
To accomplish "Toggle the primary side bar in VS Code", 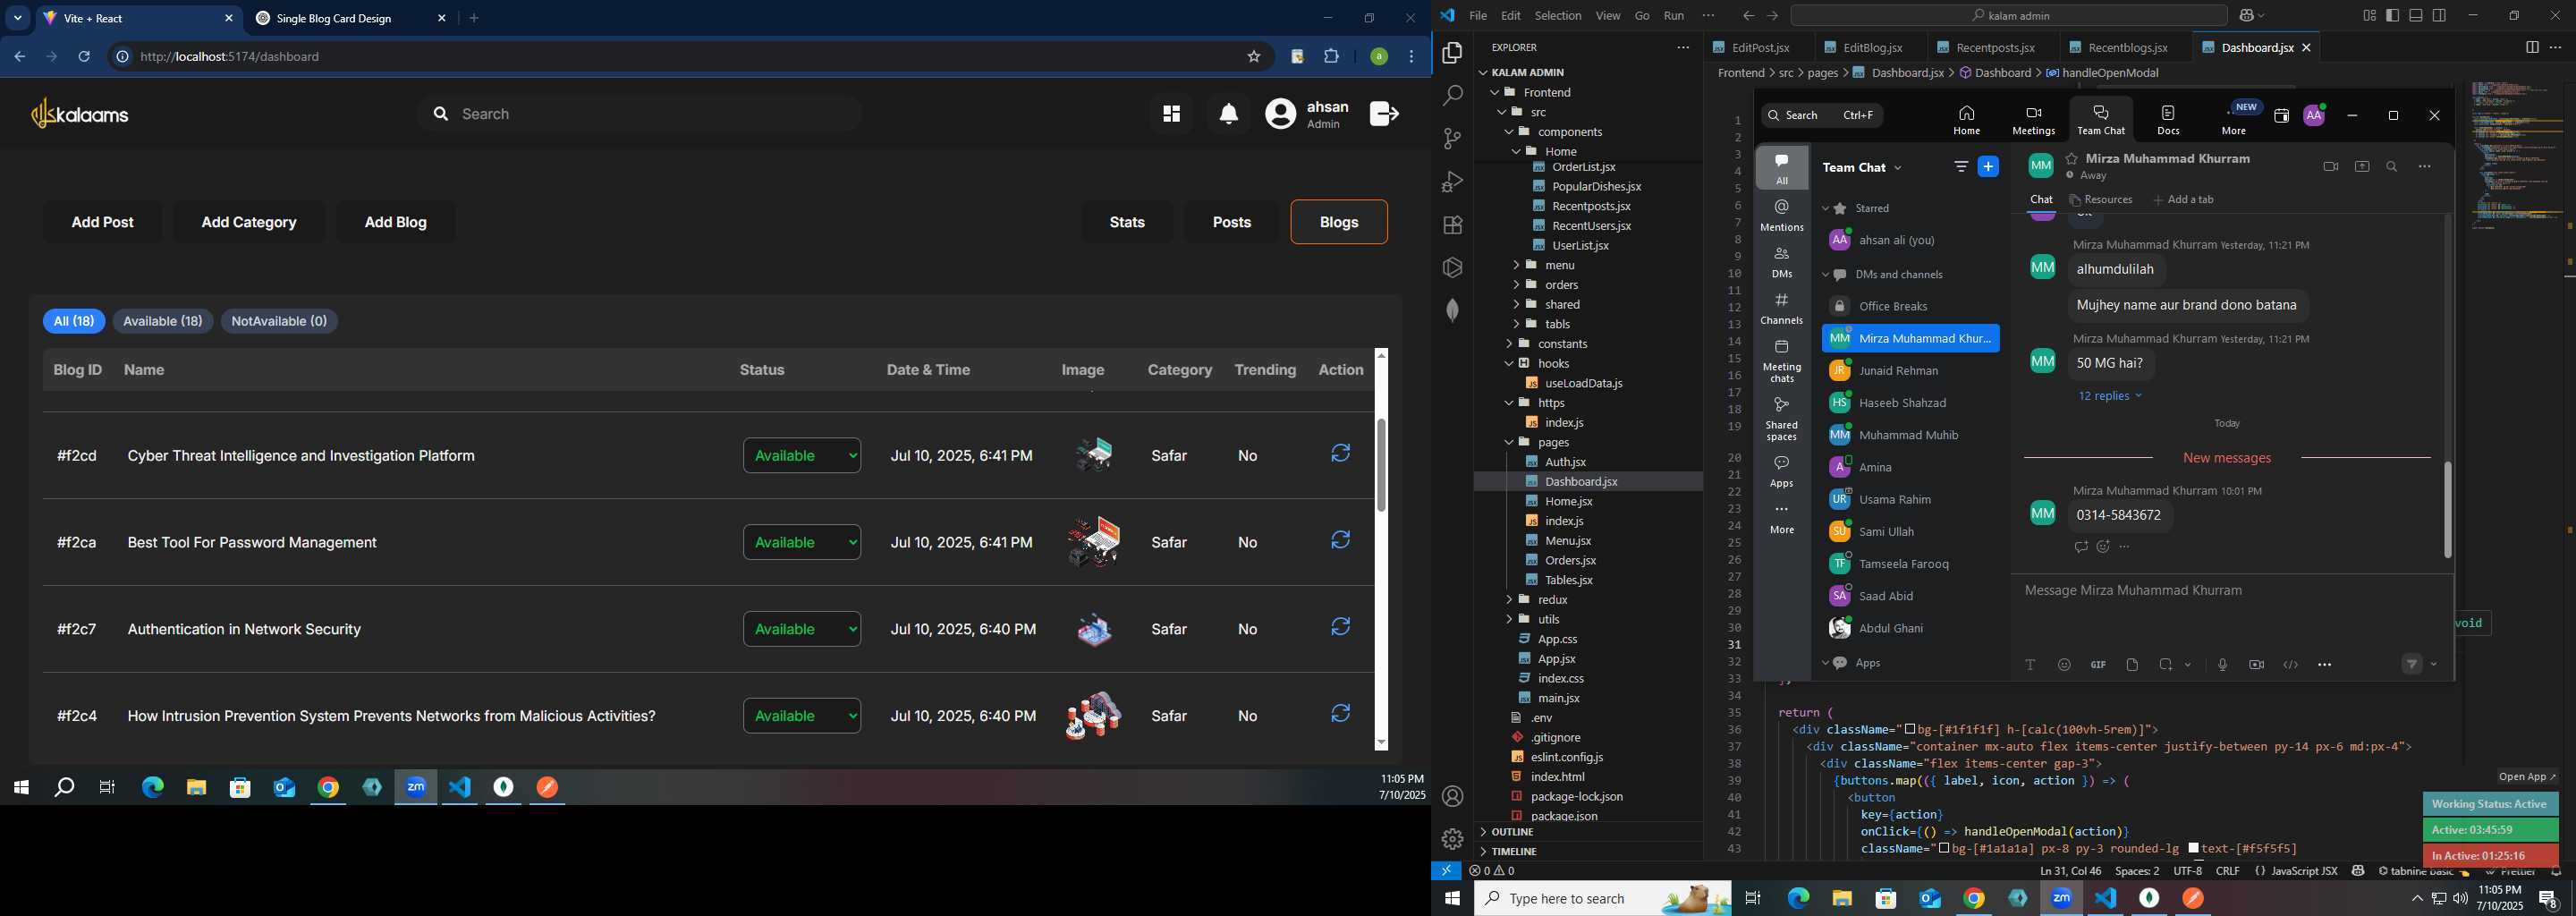I will tap(2392, 15).
